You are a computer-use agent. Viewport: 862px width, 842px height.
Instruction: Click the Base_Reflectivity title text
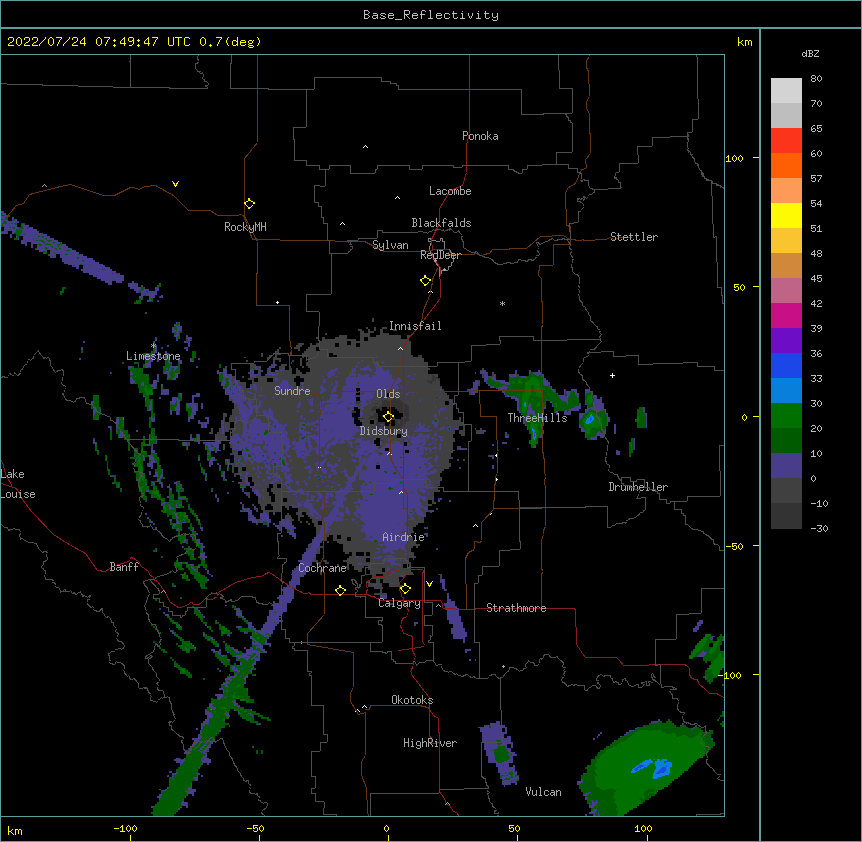[x=431, y=15]
